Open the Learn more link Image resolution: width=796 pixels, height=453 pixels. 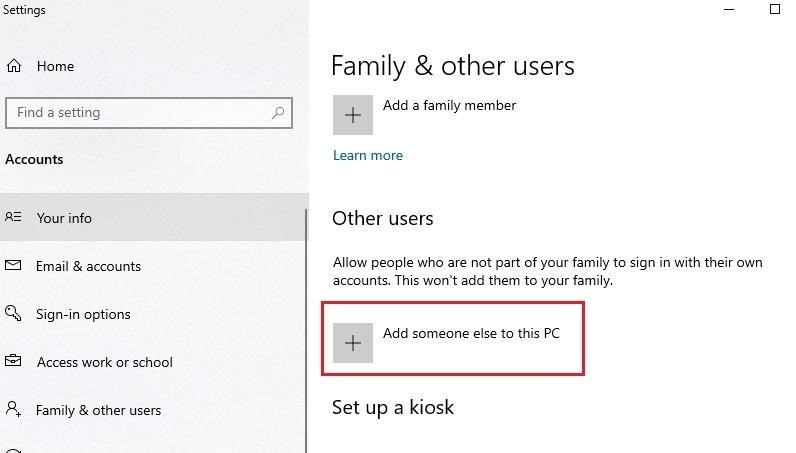coord(367,155)
